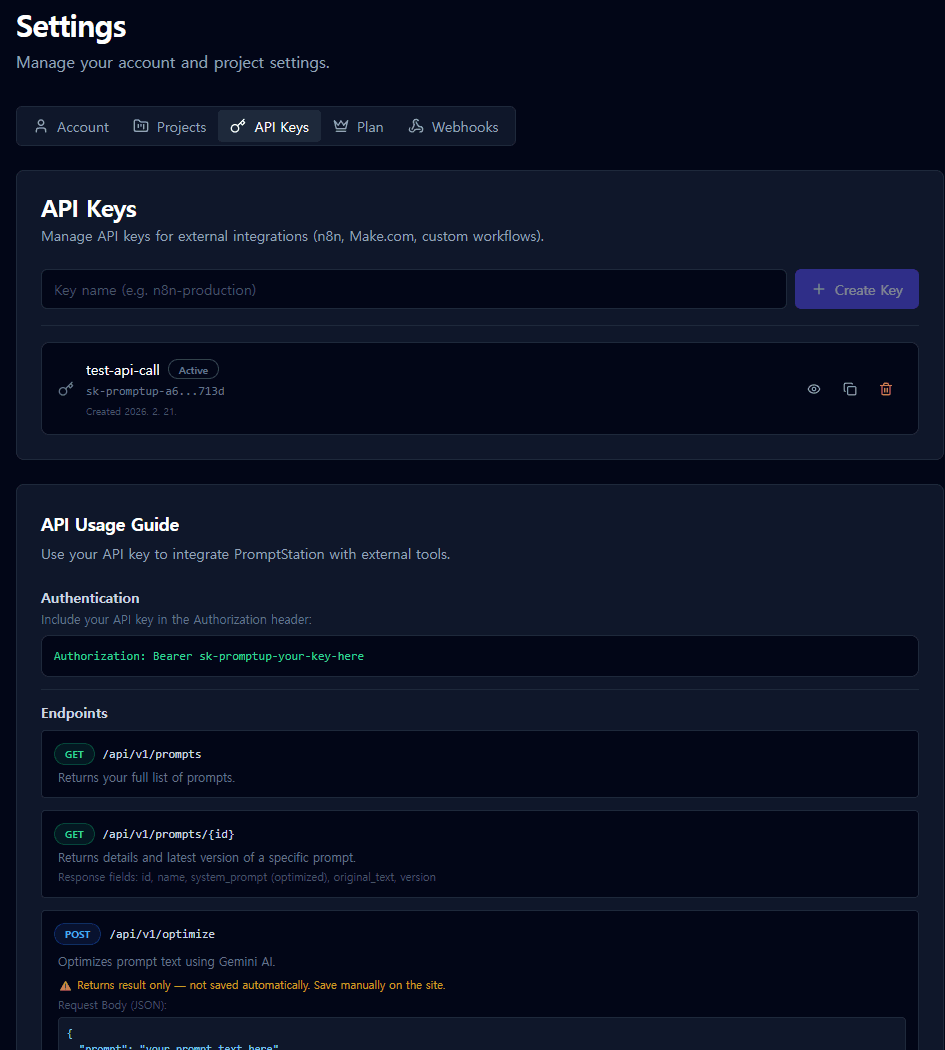
Task: Click the GET badge for /api/v1/prompts/{id}
Action: [x=74, y=834]
